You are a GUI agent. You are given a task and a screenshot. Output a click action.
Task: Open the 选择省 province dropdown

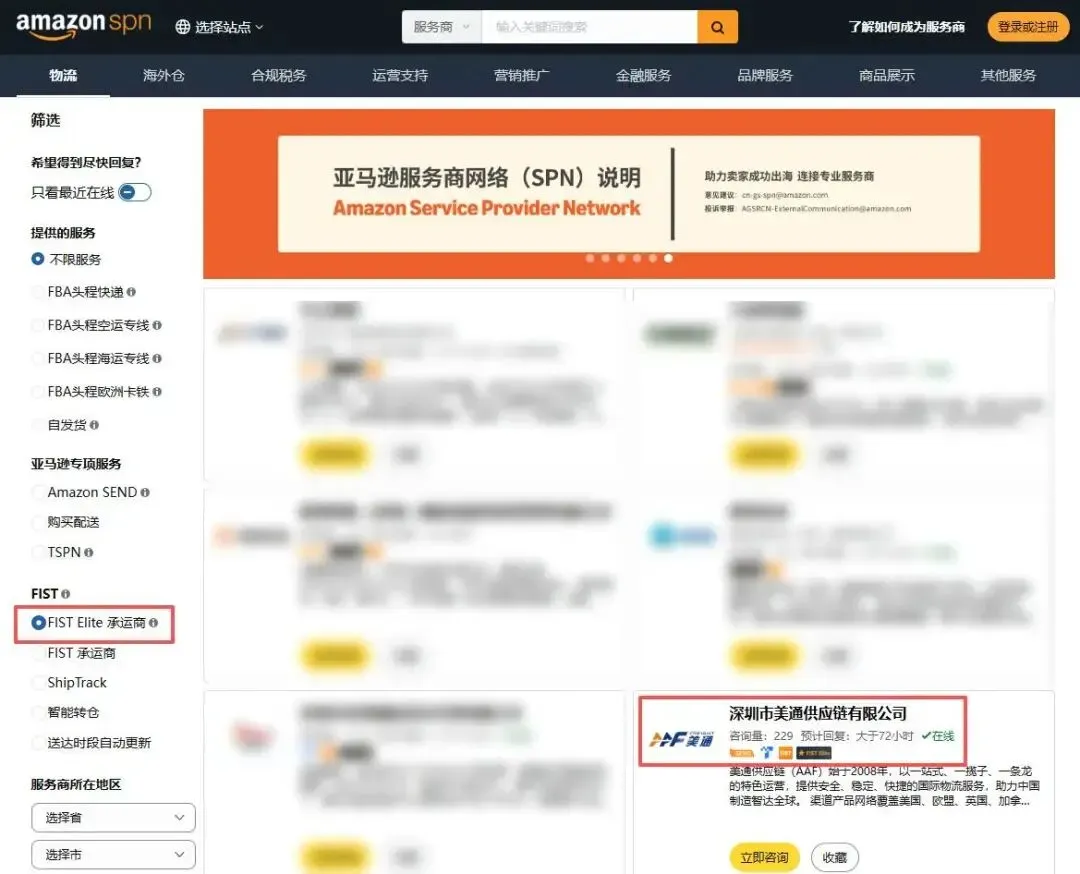(x=114, y=818)
